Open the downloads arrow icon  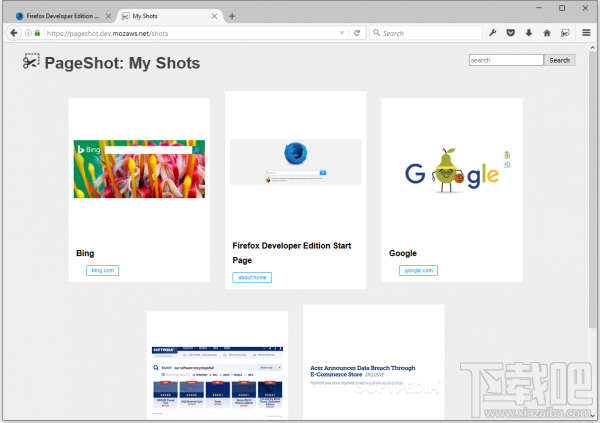tap(528, 33)
